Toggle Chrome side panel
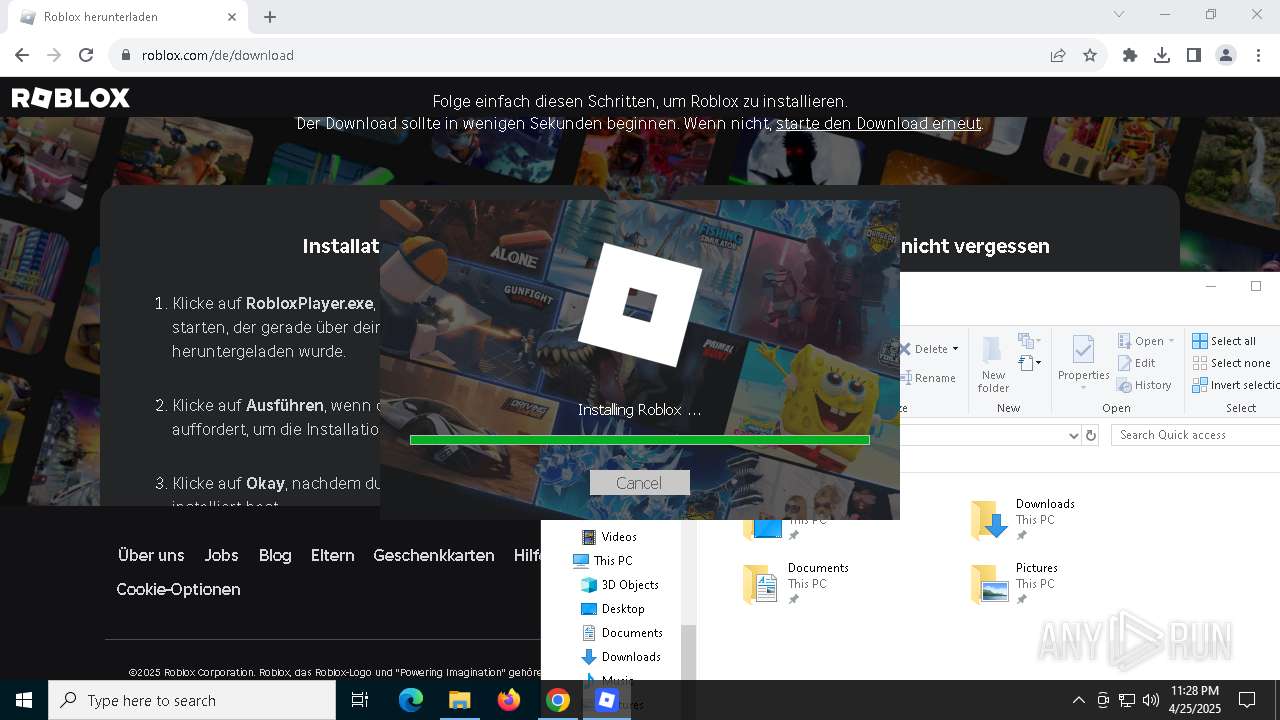This screenshot has height=720, width=1280. [x=1194, y=55]
